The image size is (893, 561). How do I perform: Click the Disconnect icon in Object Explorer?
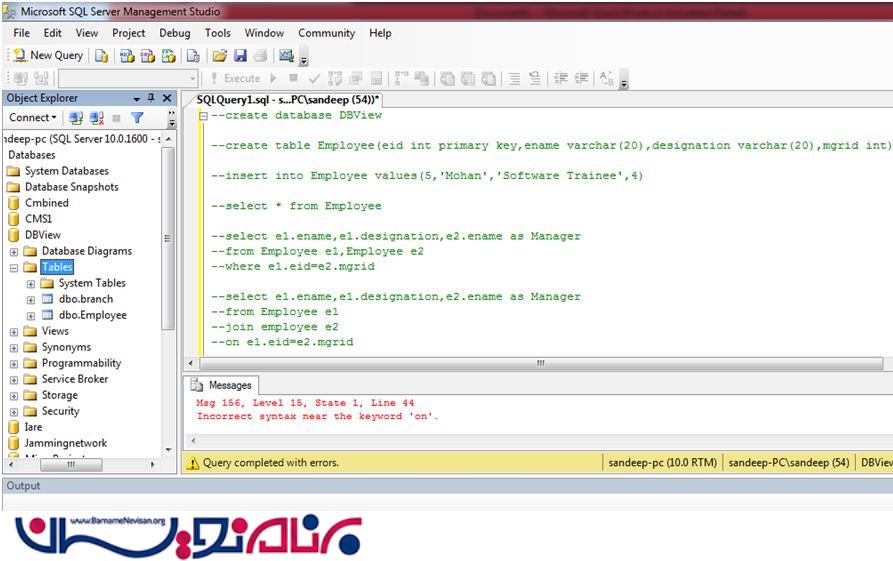(x=95, y=118)
